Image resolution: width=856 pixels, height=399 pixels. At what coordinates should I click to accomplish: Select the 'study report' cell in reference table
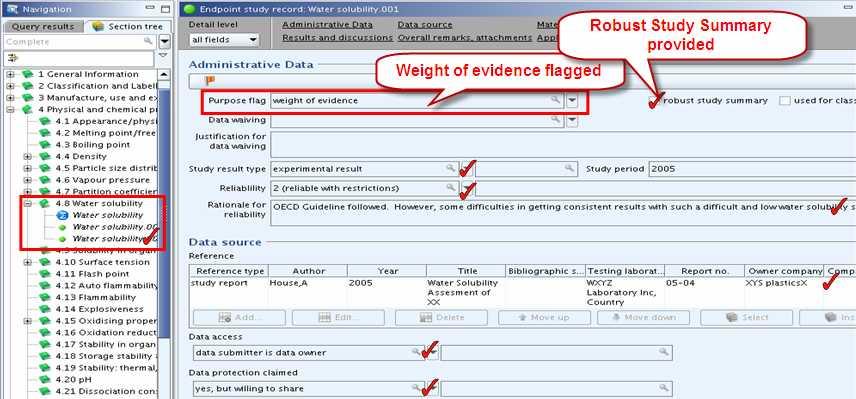(x=228, y=293)
